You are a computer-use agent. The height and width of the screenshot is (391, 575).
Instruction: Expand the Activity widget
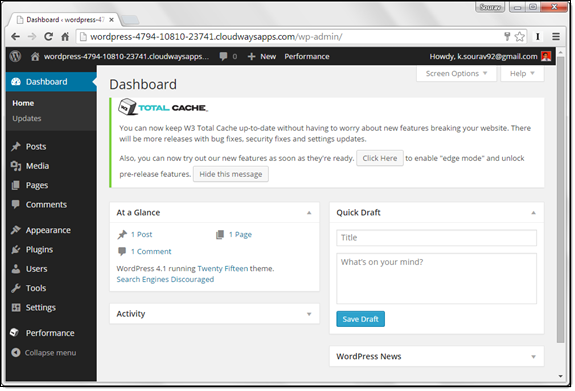309,314
